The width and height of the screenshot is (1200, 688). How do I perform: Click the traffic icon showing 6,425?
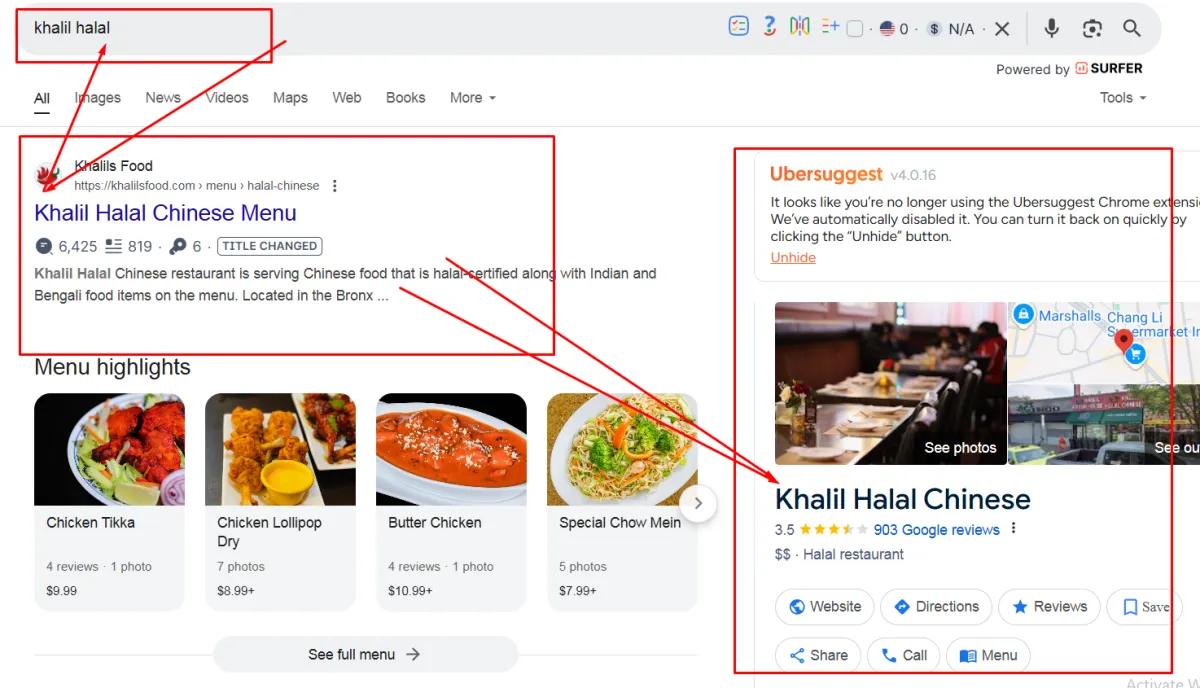[43, 246]
